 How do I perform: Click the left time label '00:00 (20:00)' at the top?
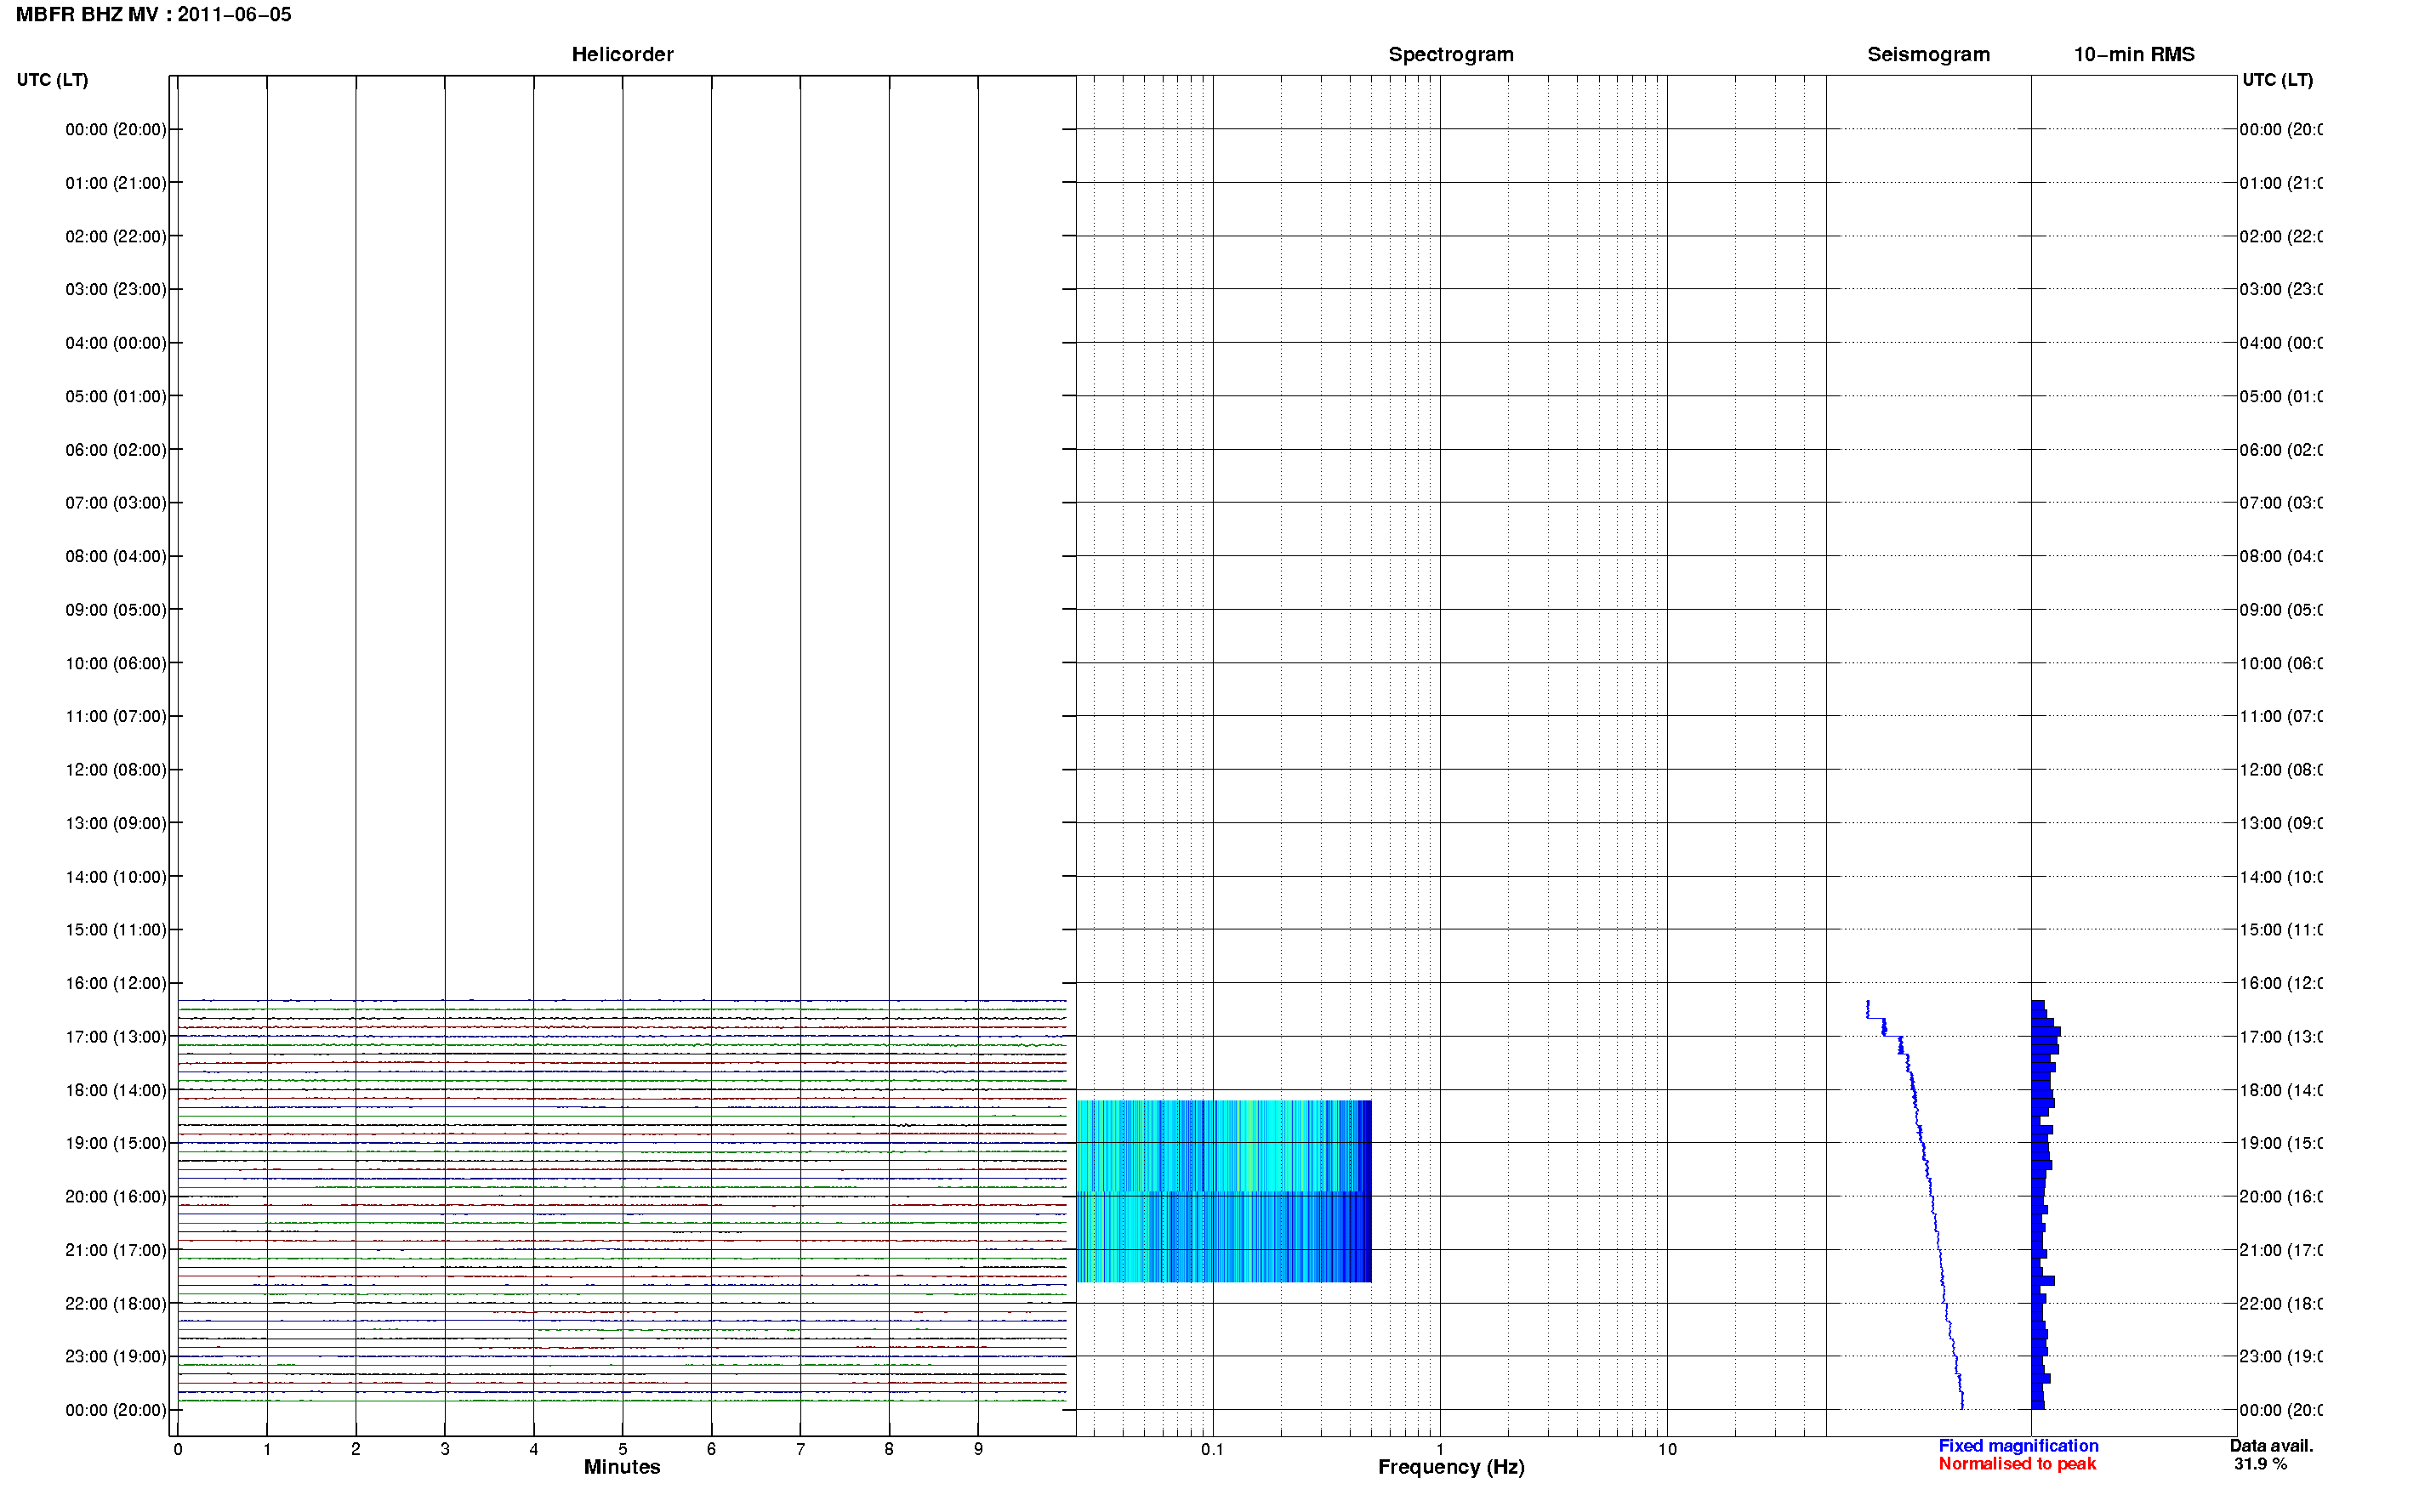[116, 129]
